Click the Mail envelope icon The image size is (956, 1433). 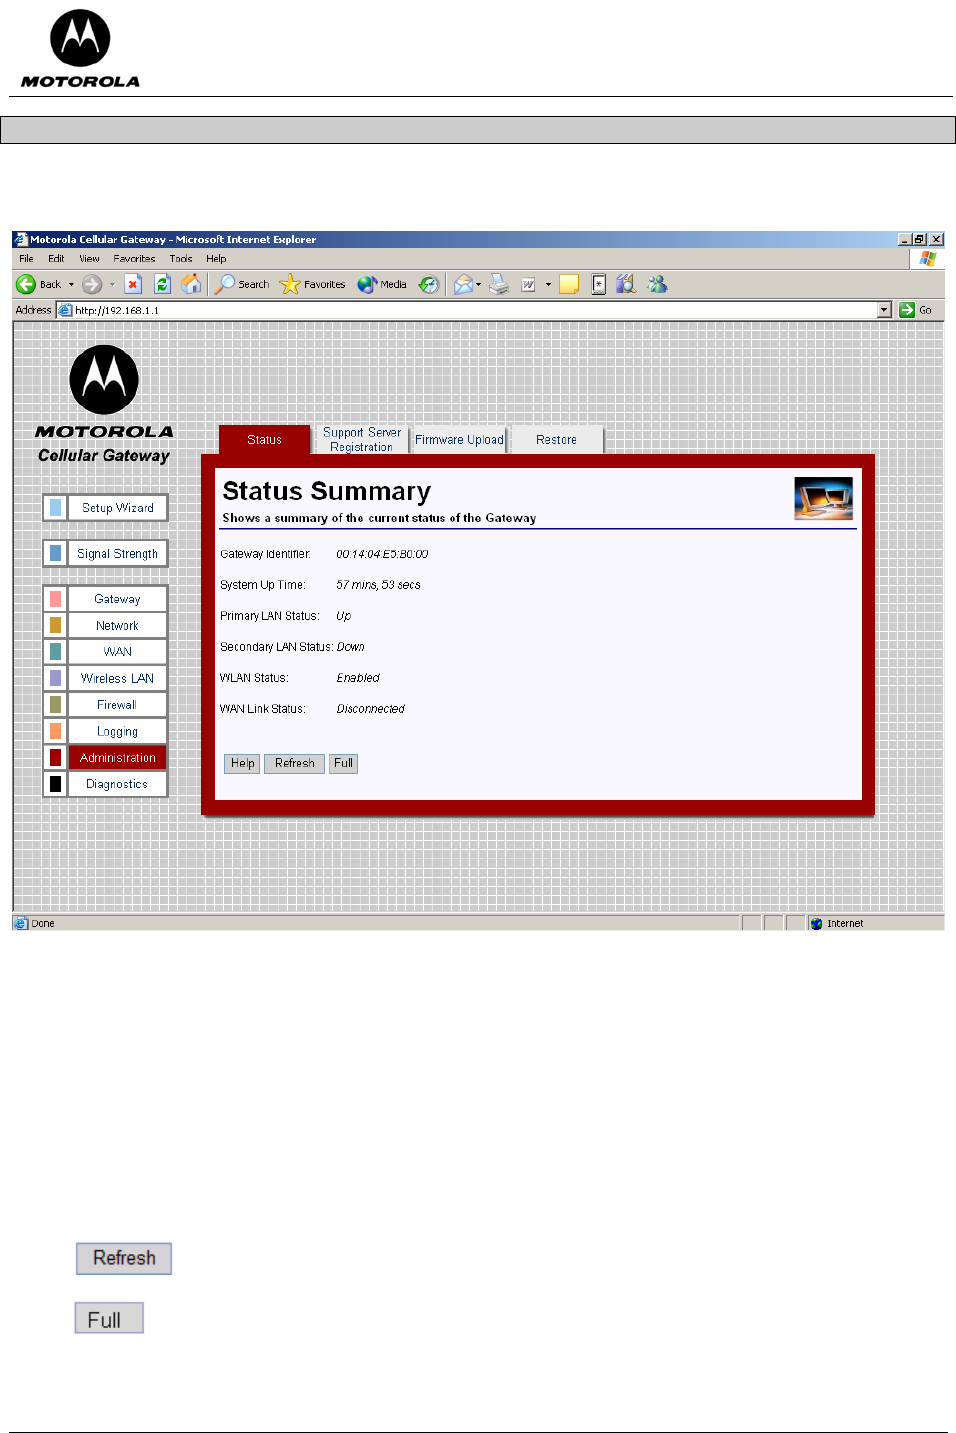click(463, 284)
